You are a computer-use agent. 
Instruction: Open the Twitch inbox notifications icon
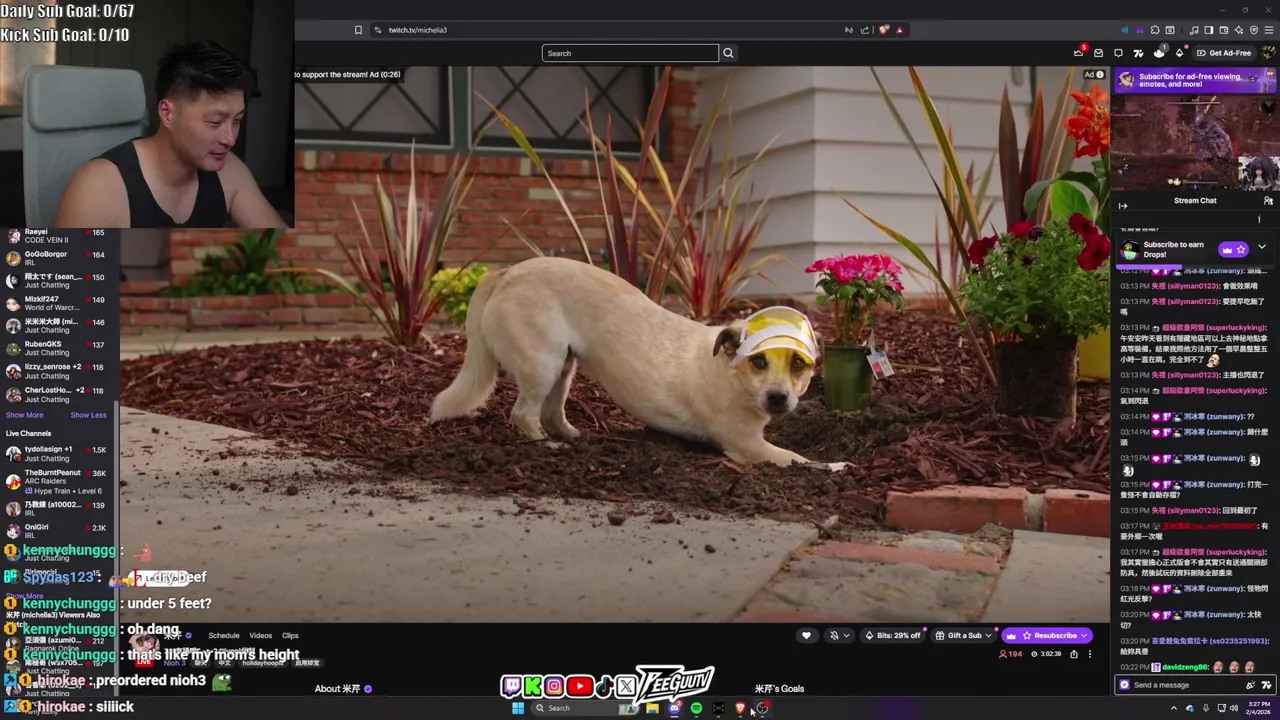[x=1098, y=53]
